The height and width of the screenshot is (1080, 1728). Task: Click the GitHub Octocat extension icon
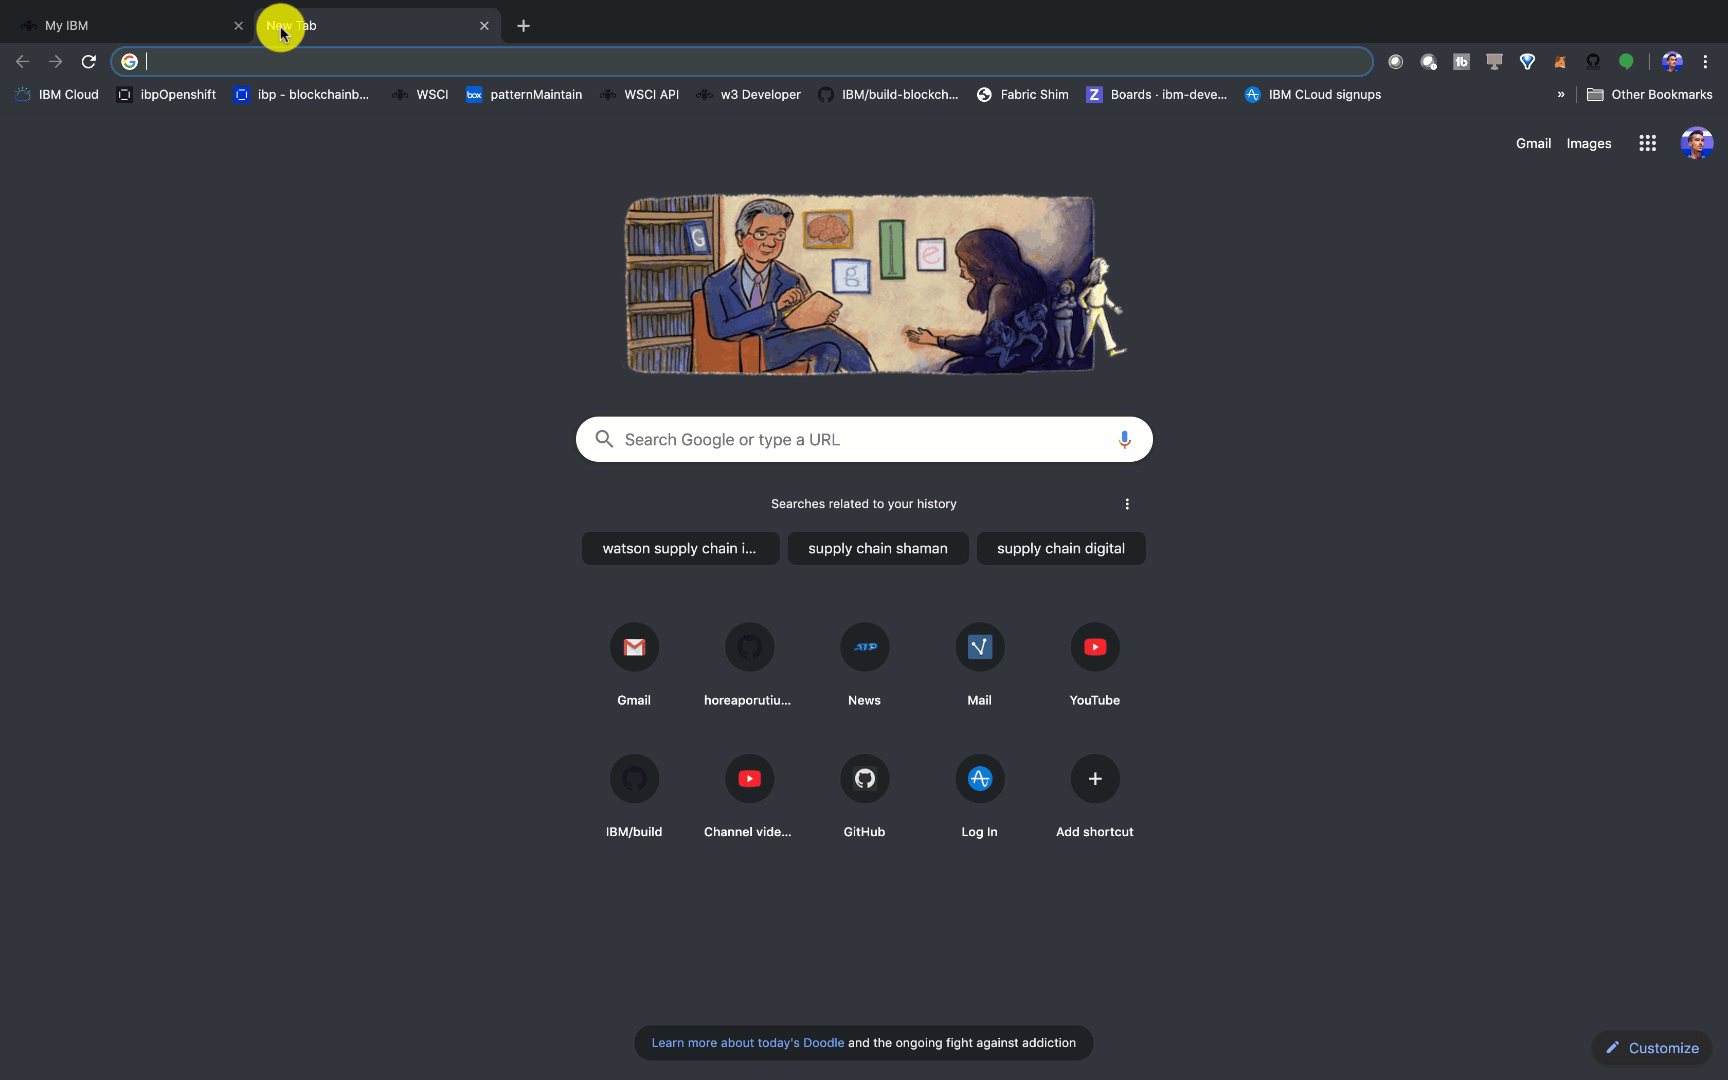1593,62
